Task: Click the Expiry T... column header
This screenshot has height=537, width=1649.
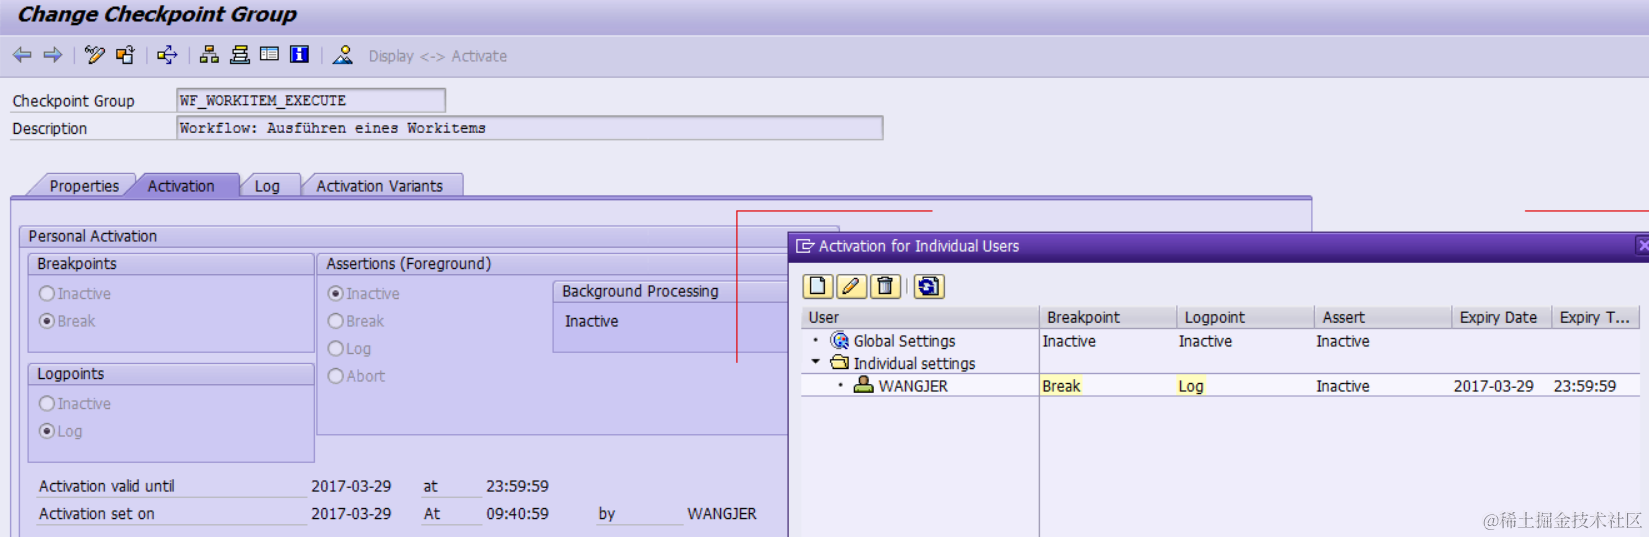Action: 1595,317
